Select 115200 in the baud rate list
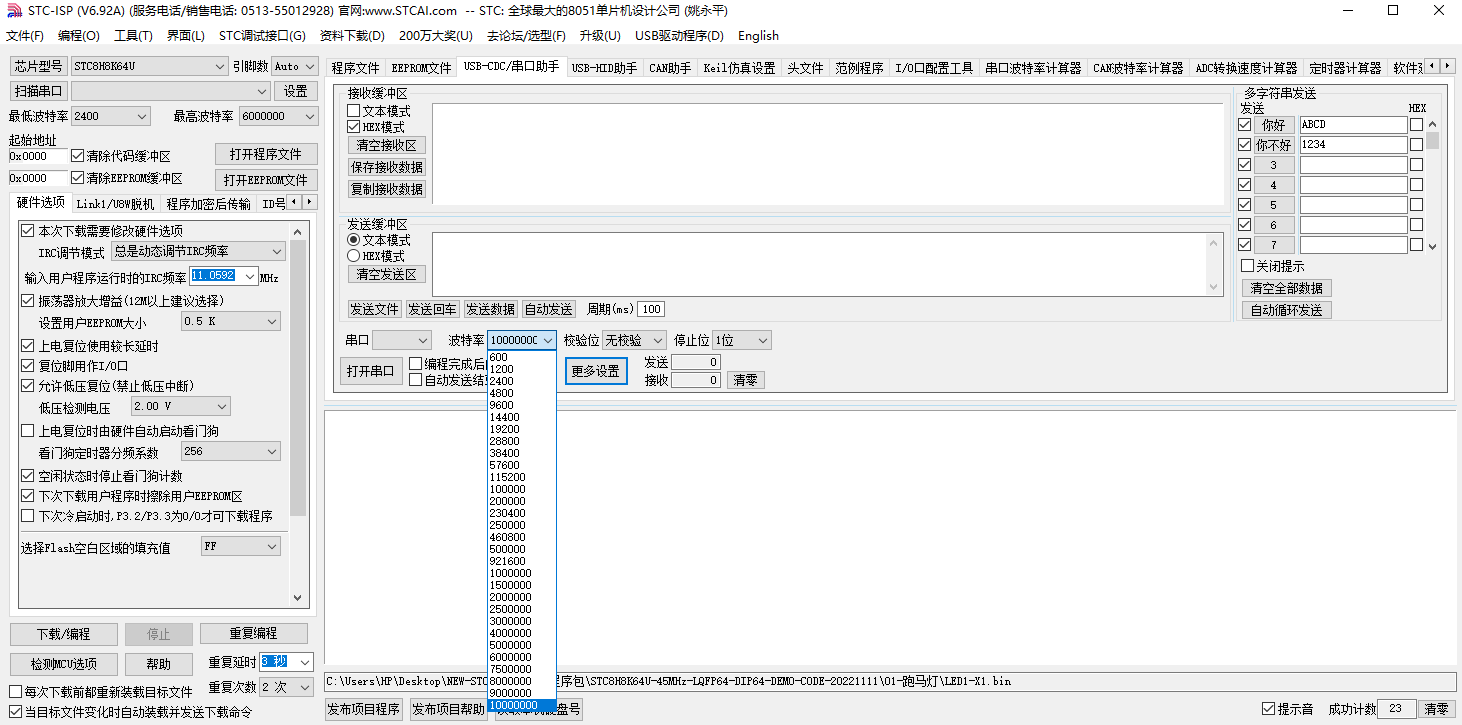The height and width of the screenshot is (725, 1462). [521, 477]
